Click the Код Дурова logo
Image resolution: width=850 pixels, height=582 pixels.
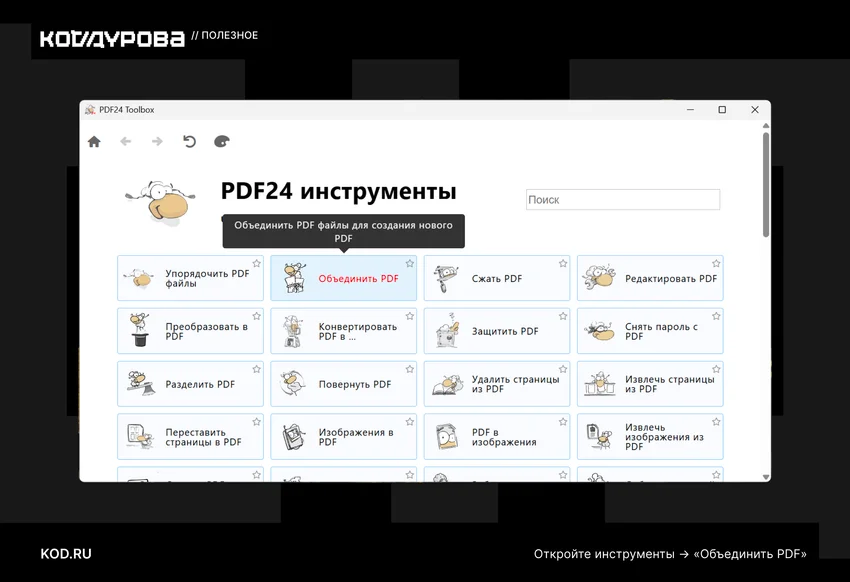click(x=112, y=39)
